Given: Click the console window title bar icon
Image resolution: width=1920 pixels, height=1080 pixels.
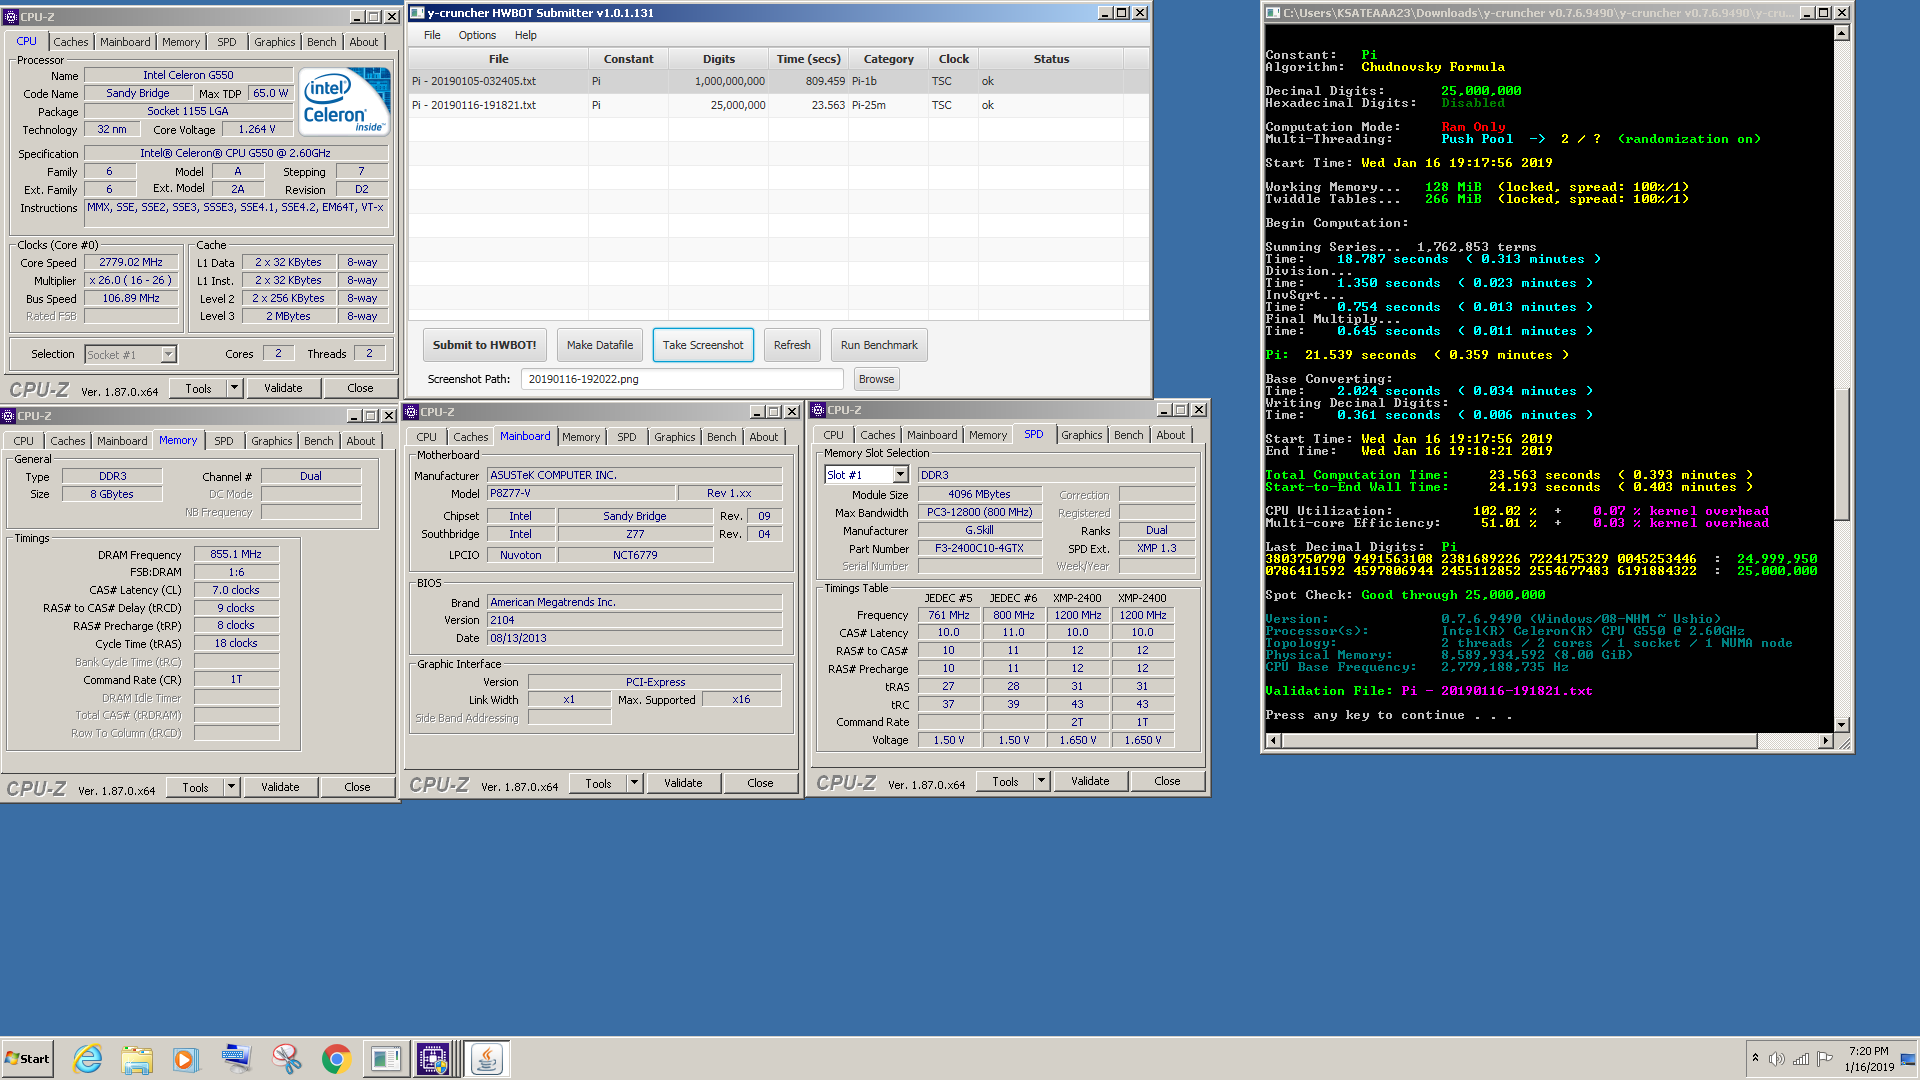Looking at the screenshot, I should 1273,13.
